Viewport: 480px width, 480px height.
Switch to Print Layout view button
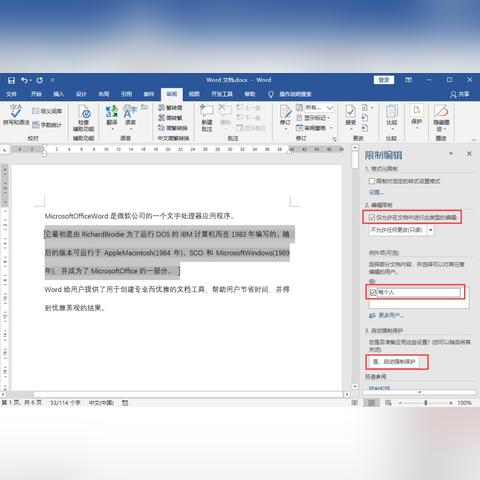click(371, 403)
